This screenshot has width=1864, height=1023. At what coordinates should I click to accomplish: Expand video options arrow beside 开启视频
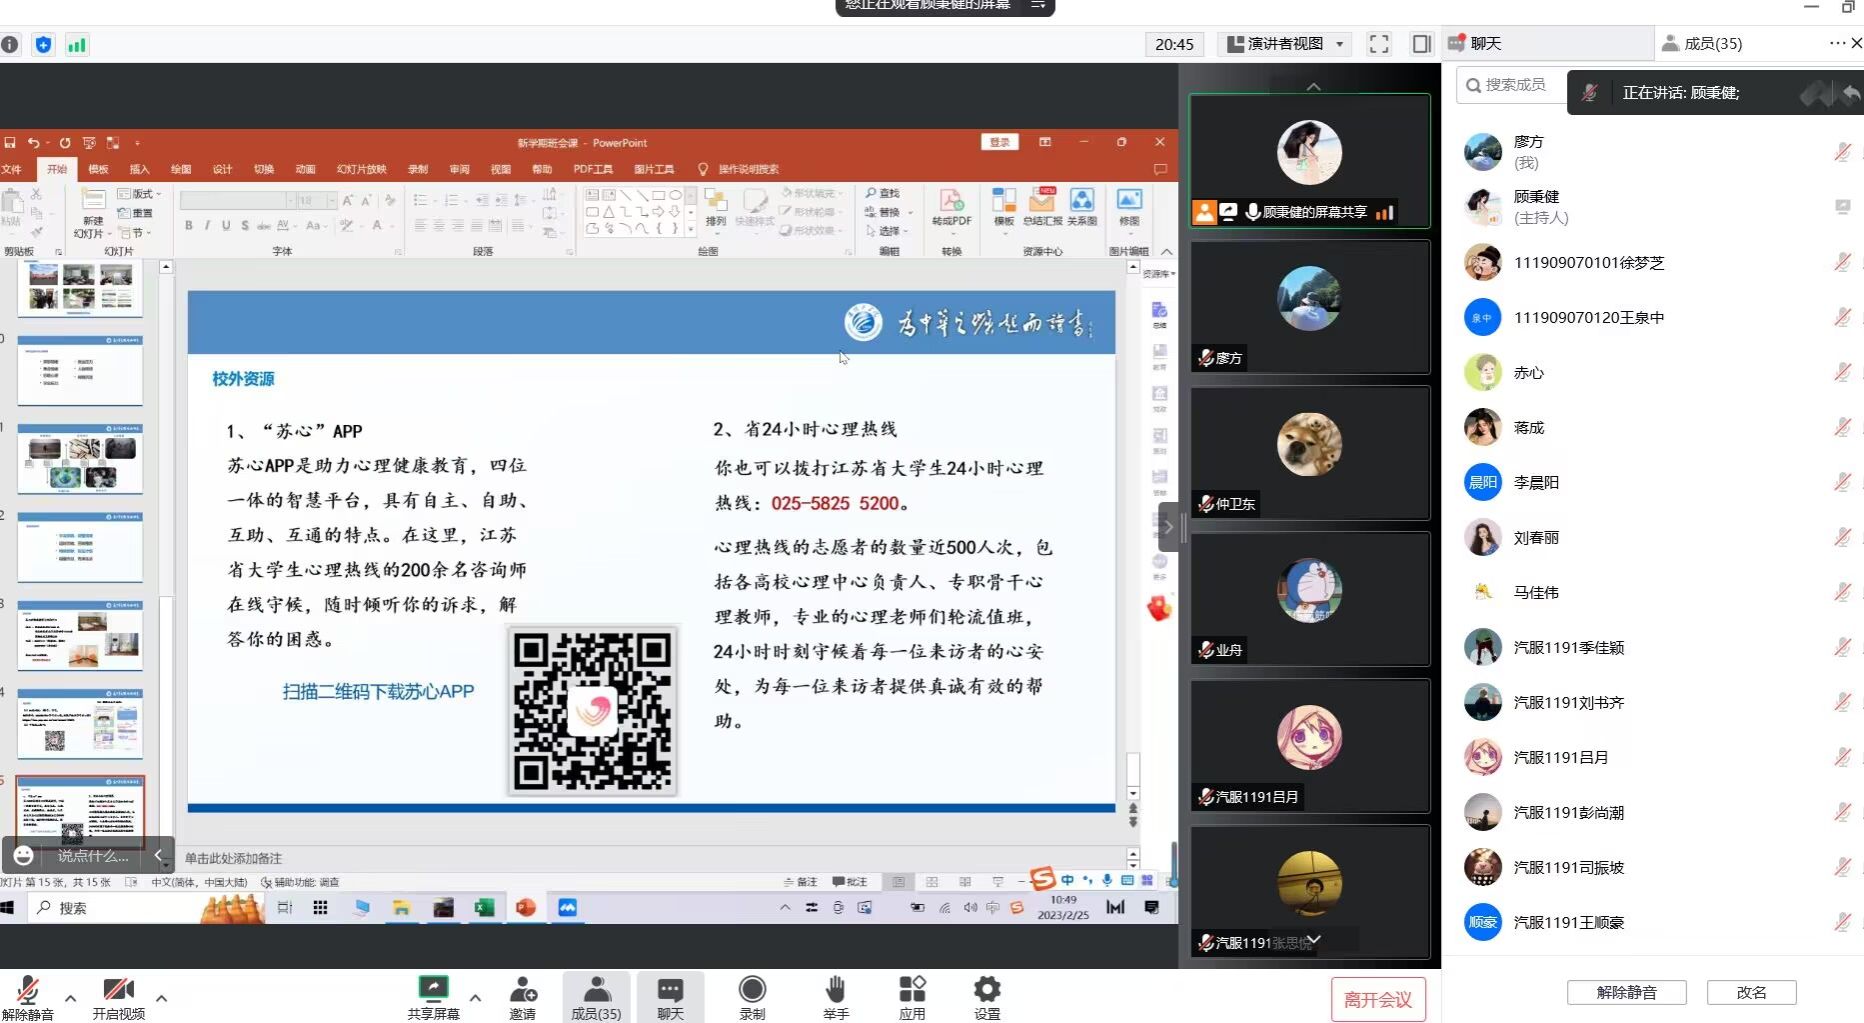point(161,998)
